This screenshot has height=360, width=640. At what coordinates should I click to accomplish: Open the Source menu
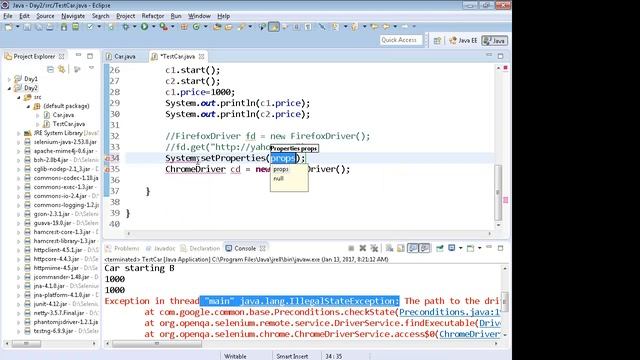tap(45, 16)
